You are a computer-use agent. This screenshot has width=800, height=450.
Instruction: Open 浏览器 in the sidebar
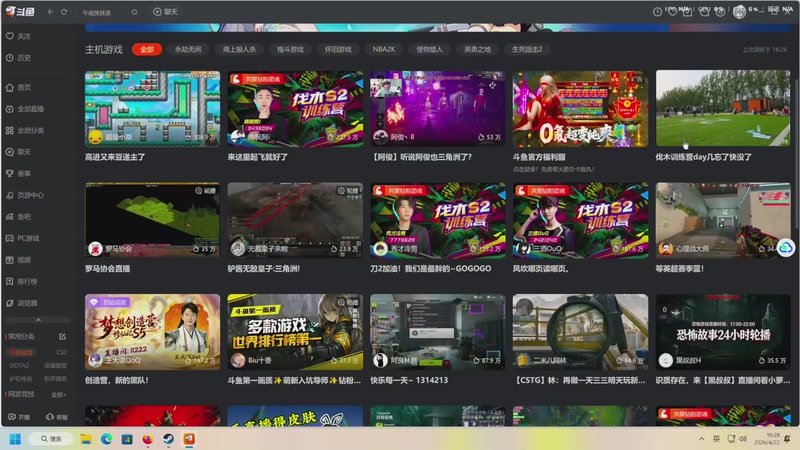click(21, 303)
